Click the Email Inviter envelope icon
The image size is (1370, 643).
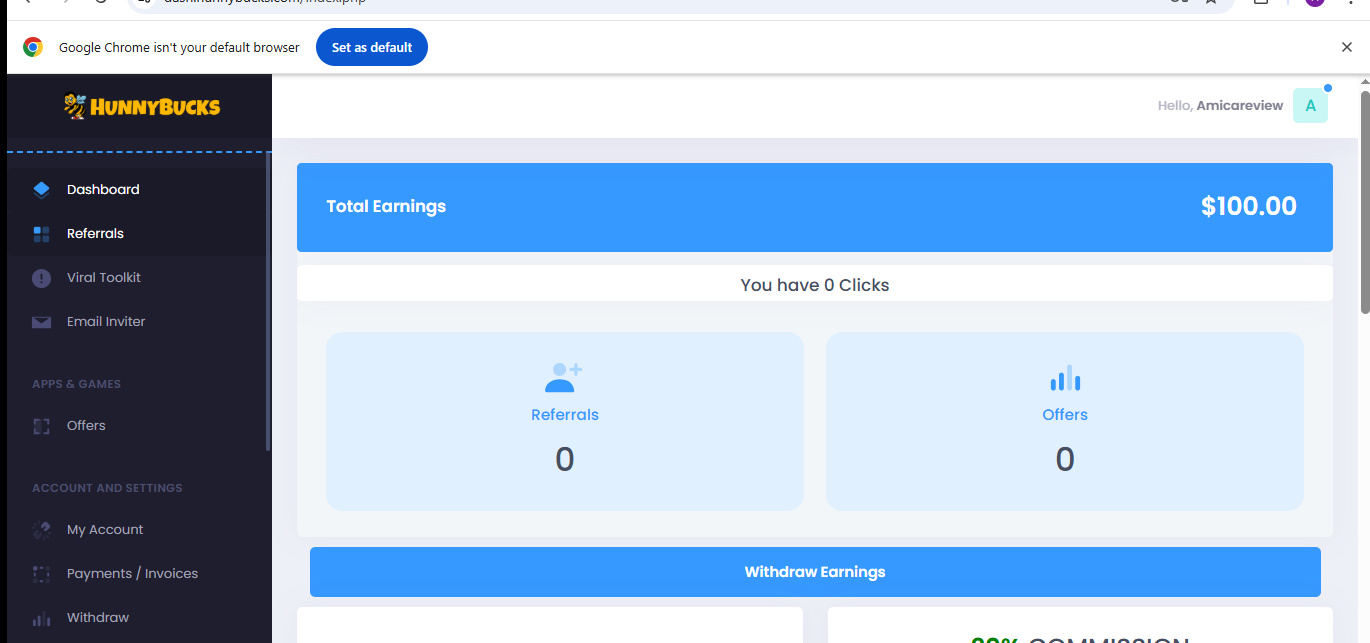pyautogui.click(x=41, y=322)
